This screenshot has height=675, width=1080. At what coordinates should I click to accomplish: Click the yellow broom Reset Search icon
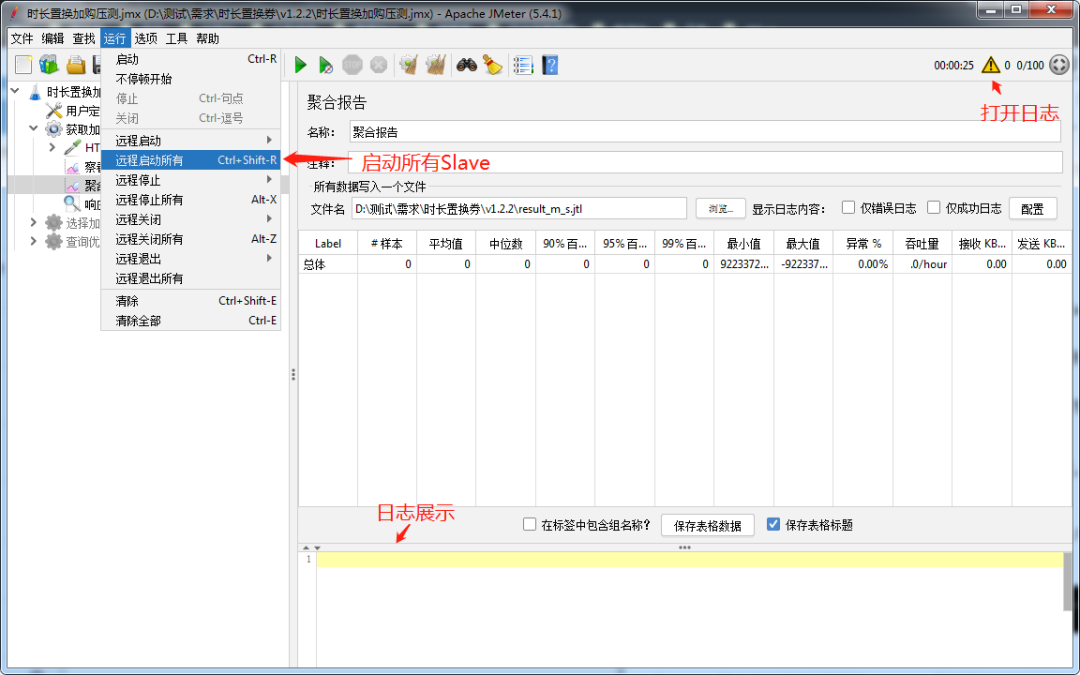492,65
